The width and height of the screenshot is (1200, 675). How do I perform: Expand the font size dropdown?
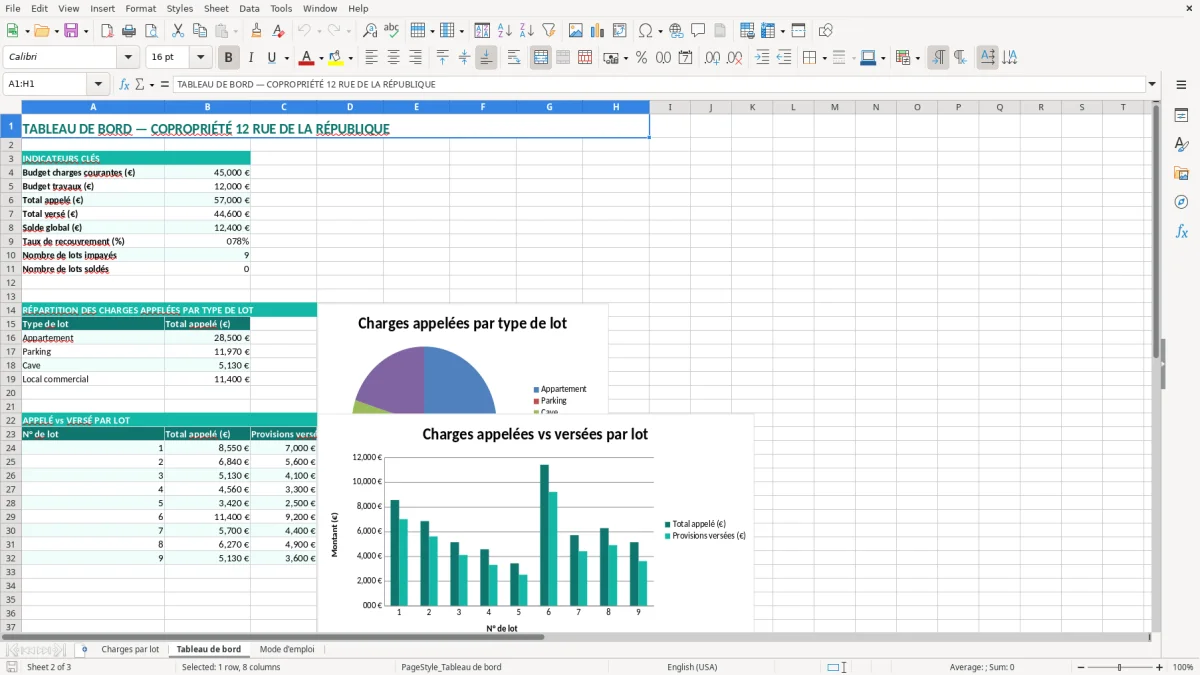pos(201,58)
